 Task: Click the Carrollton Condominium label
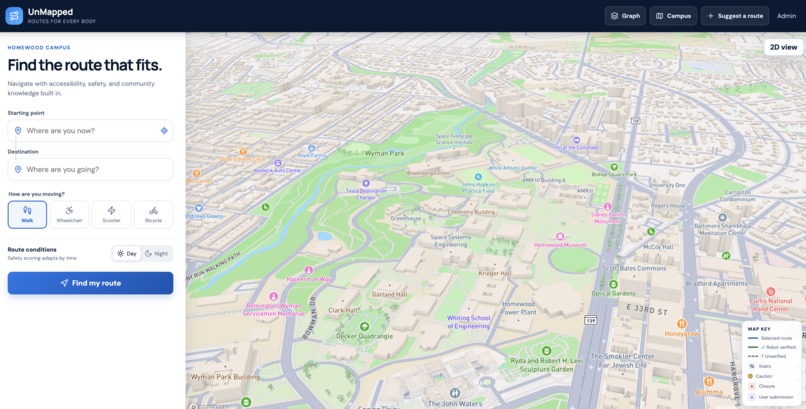pyautogui.click(x=738, y=196)
